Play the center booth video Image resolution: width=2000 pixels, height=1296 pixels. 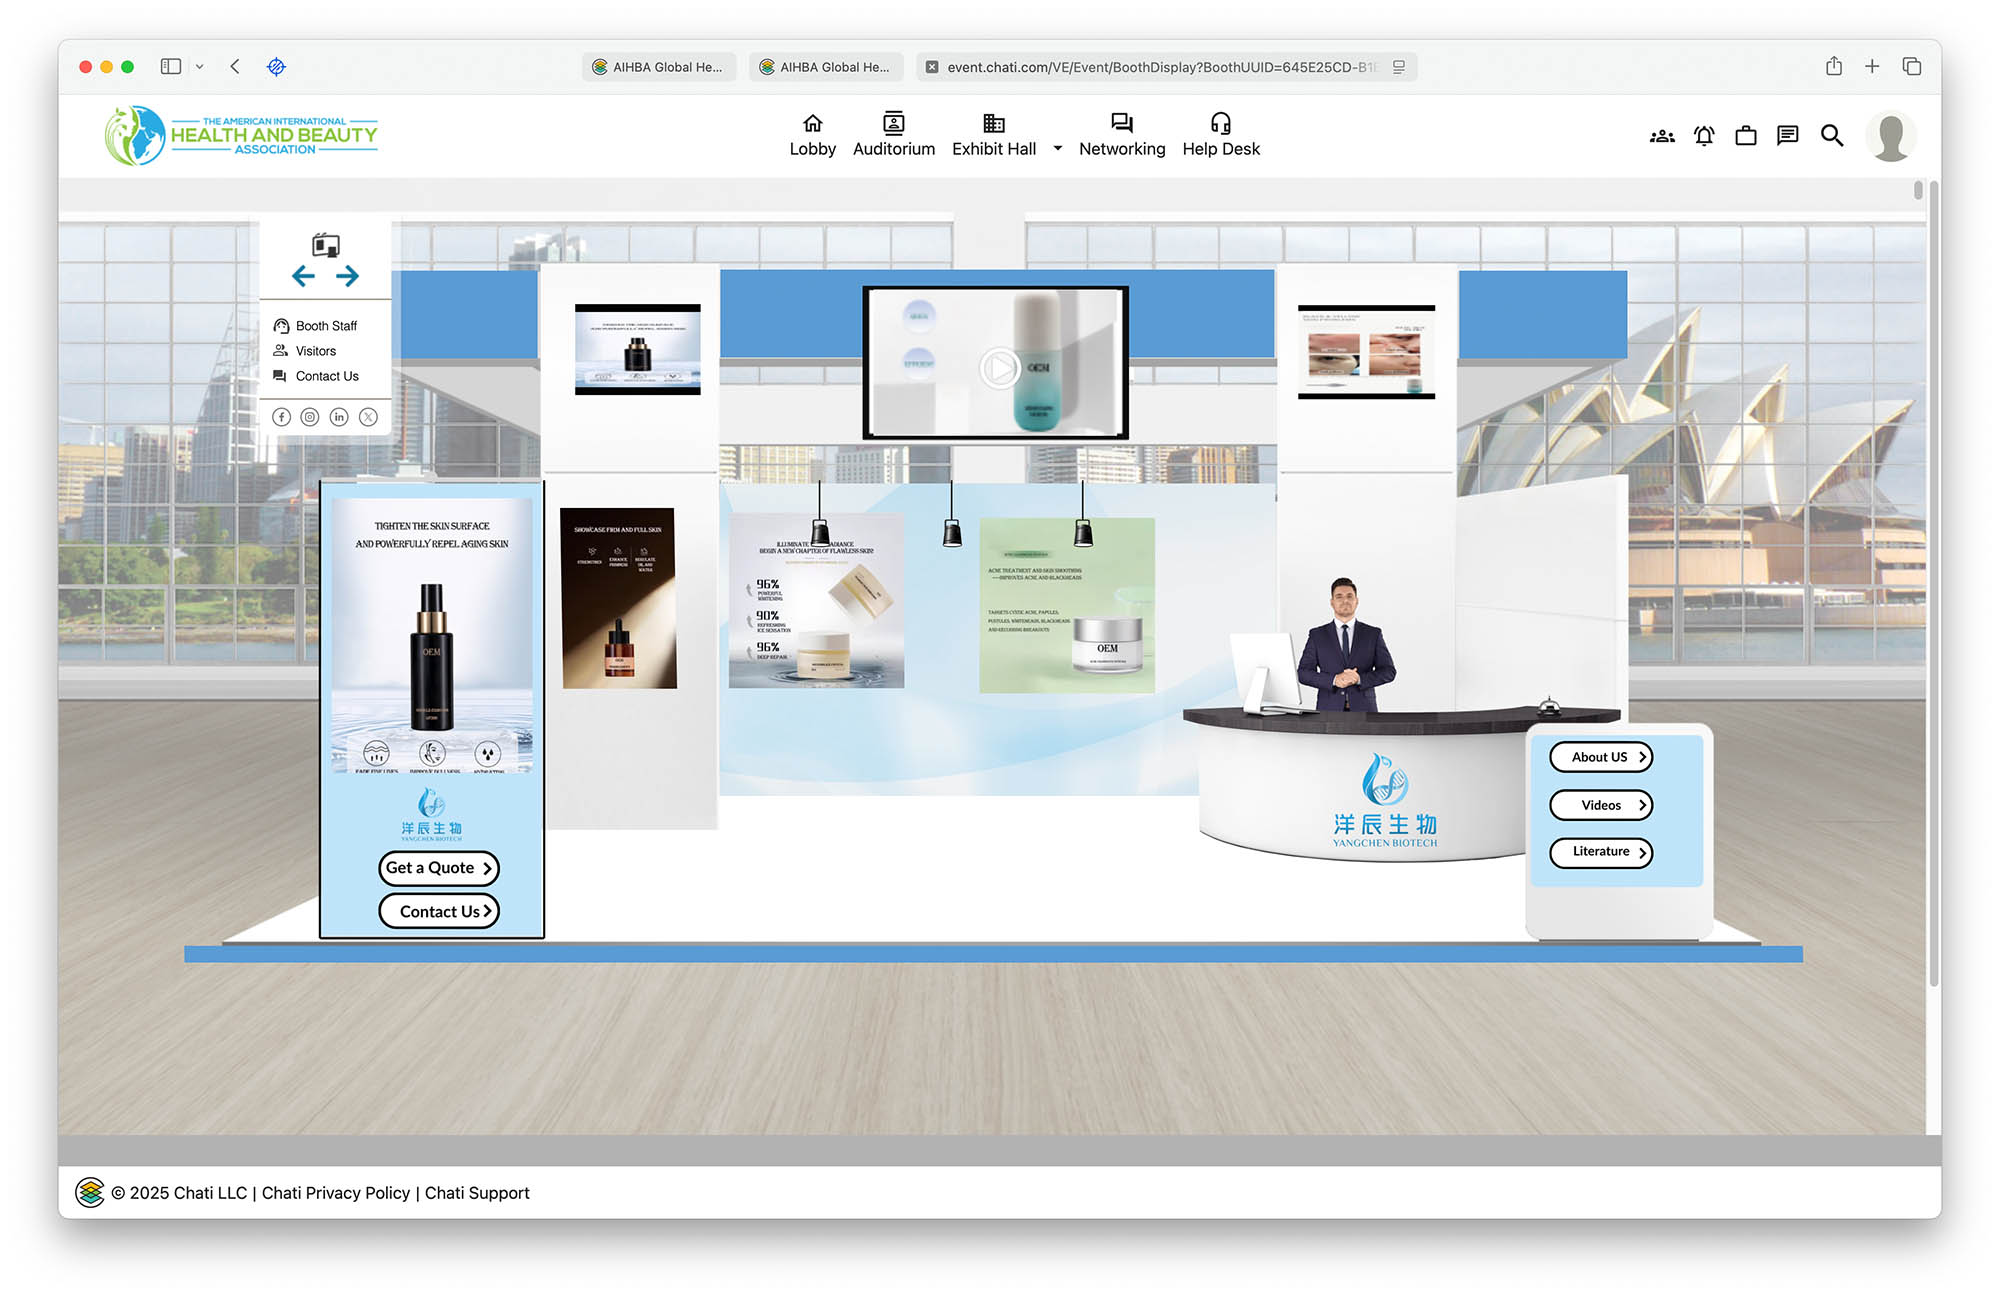(998, 368)
